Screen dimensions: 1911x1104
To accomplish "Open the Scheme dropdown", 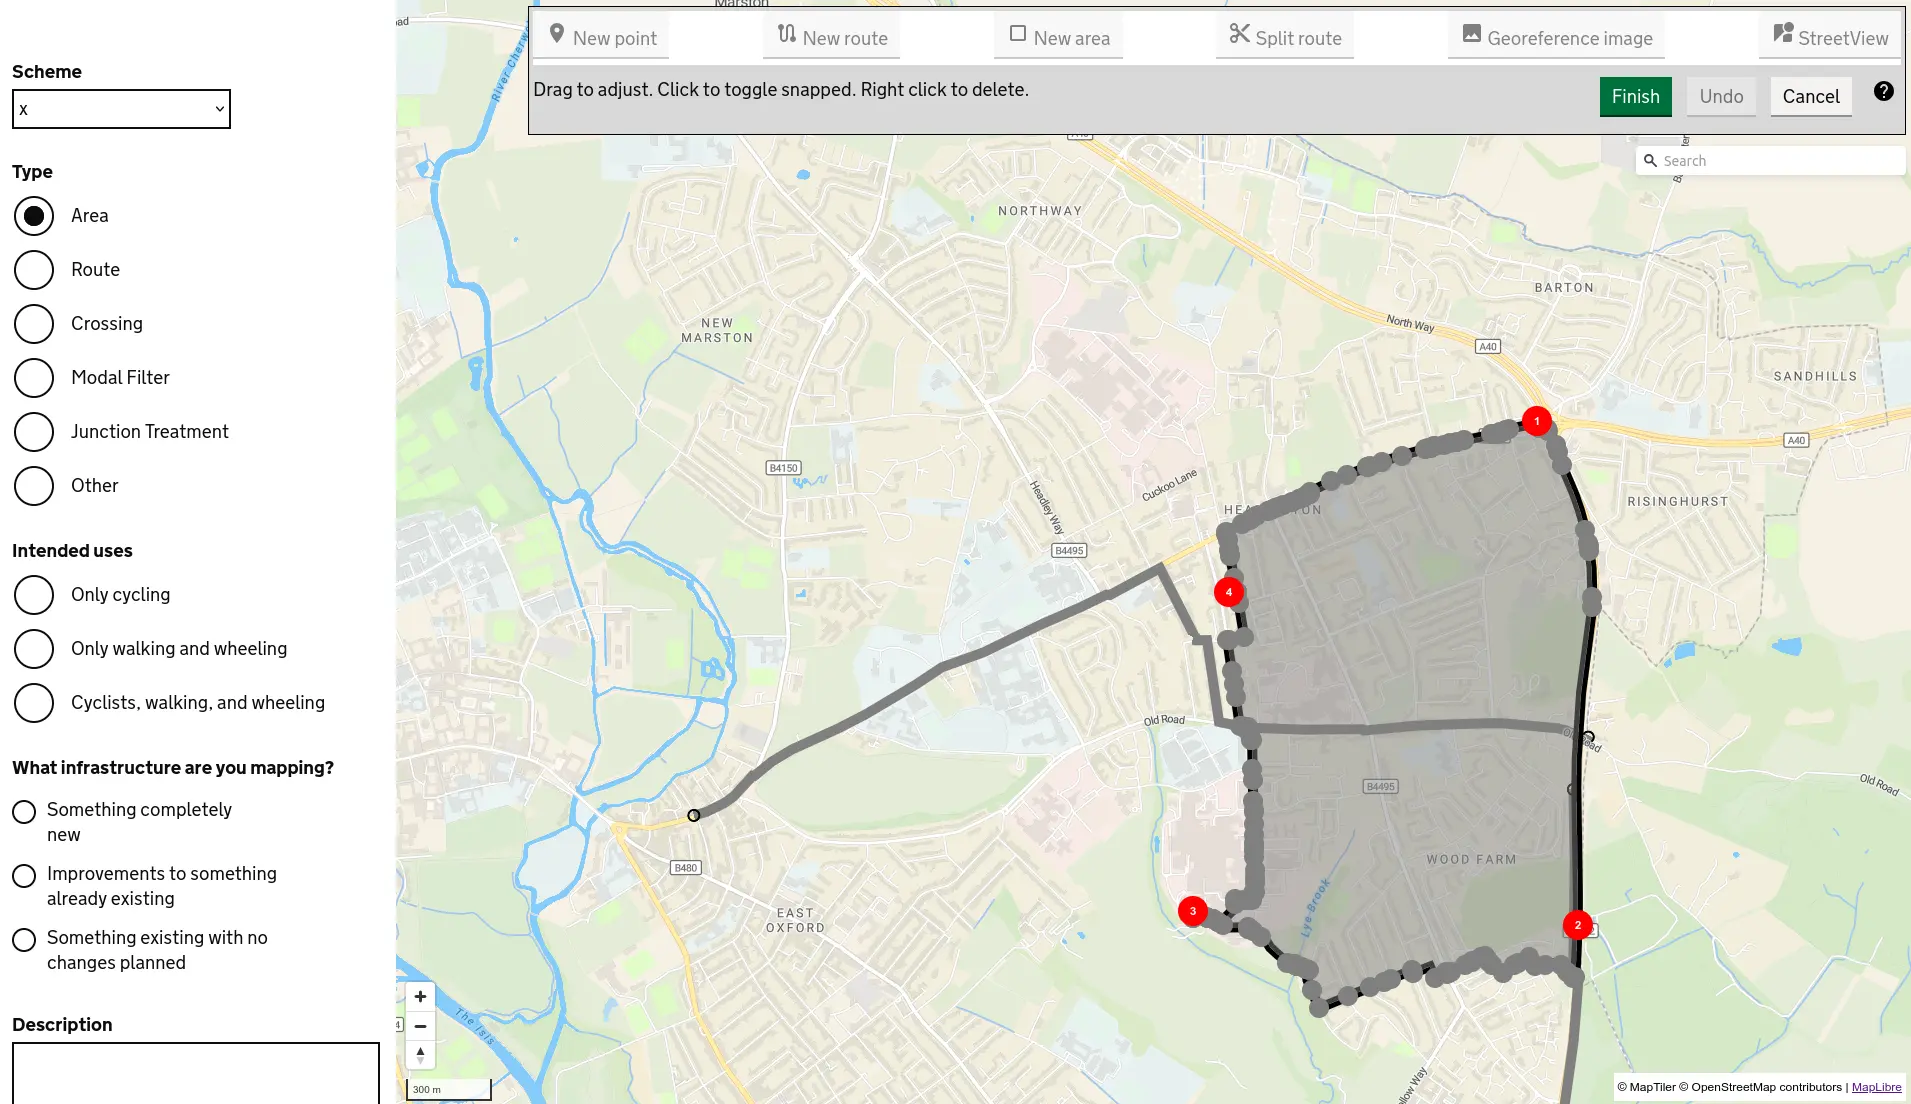I will [121, 109].
